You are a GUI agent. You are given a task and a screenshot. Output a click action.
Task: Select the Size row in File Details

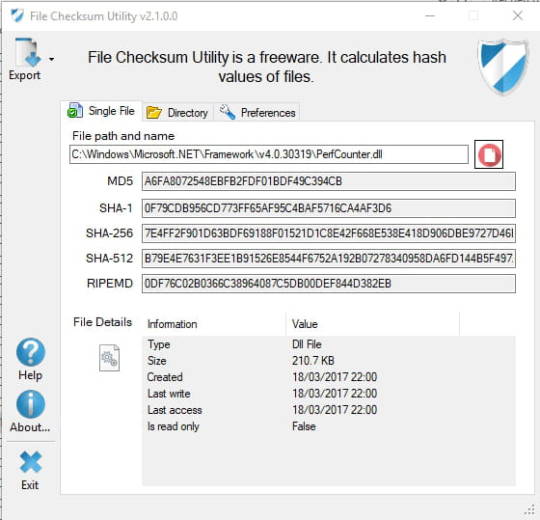329,361
